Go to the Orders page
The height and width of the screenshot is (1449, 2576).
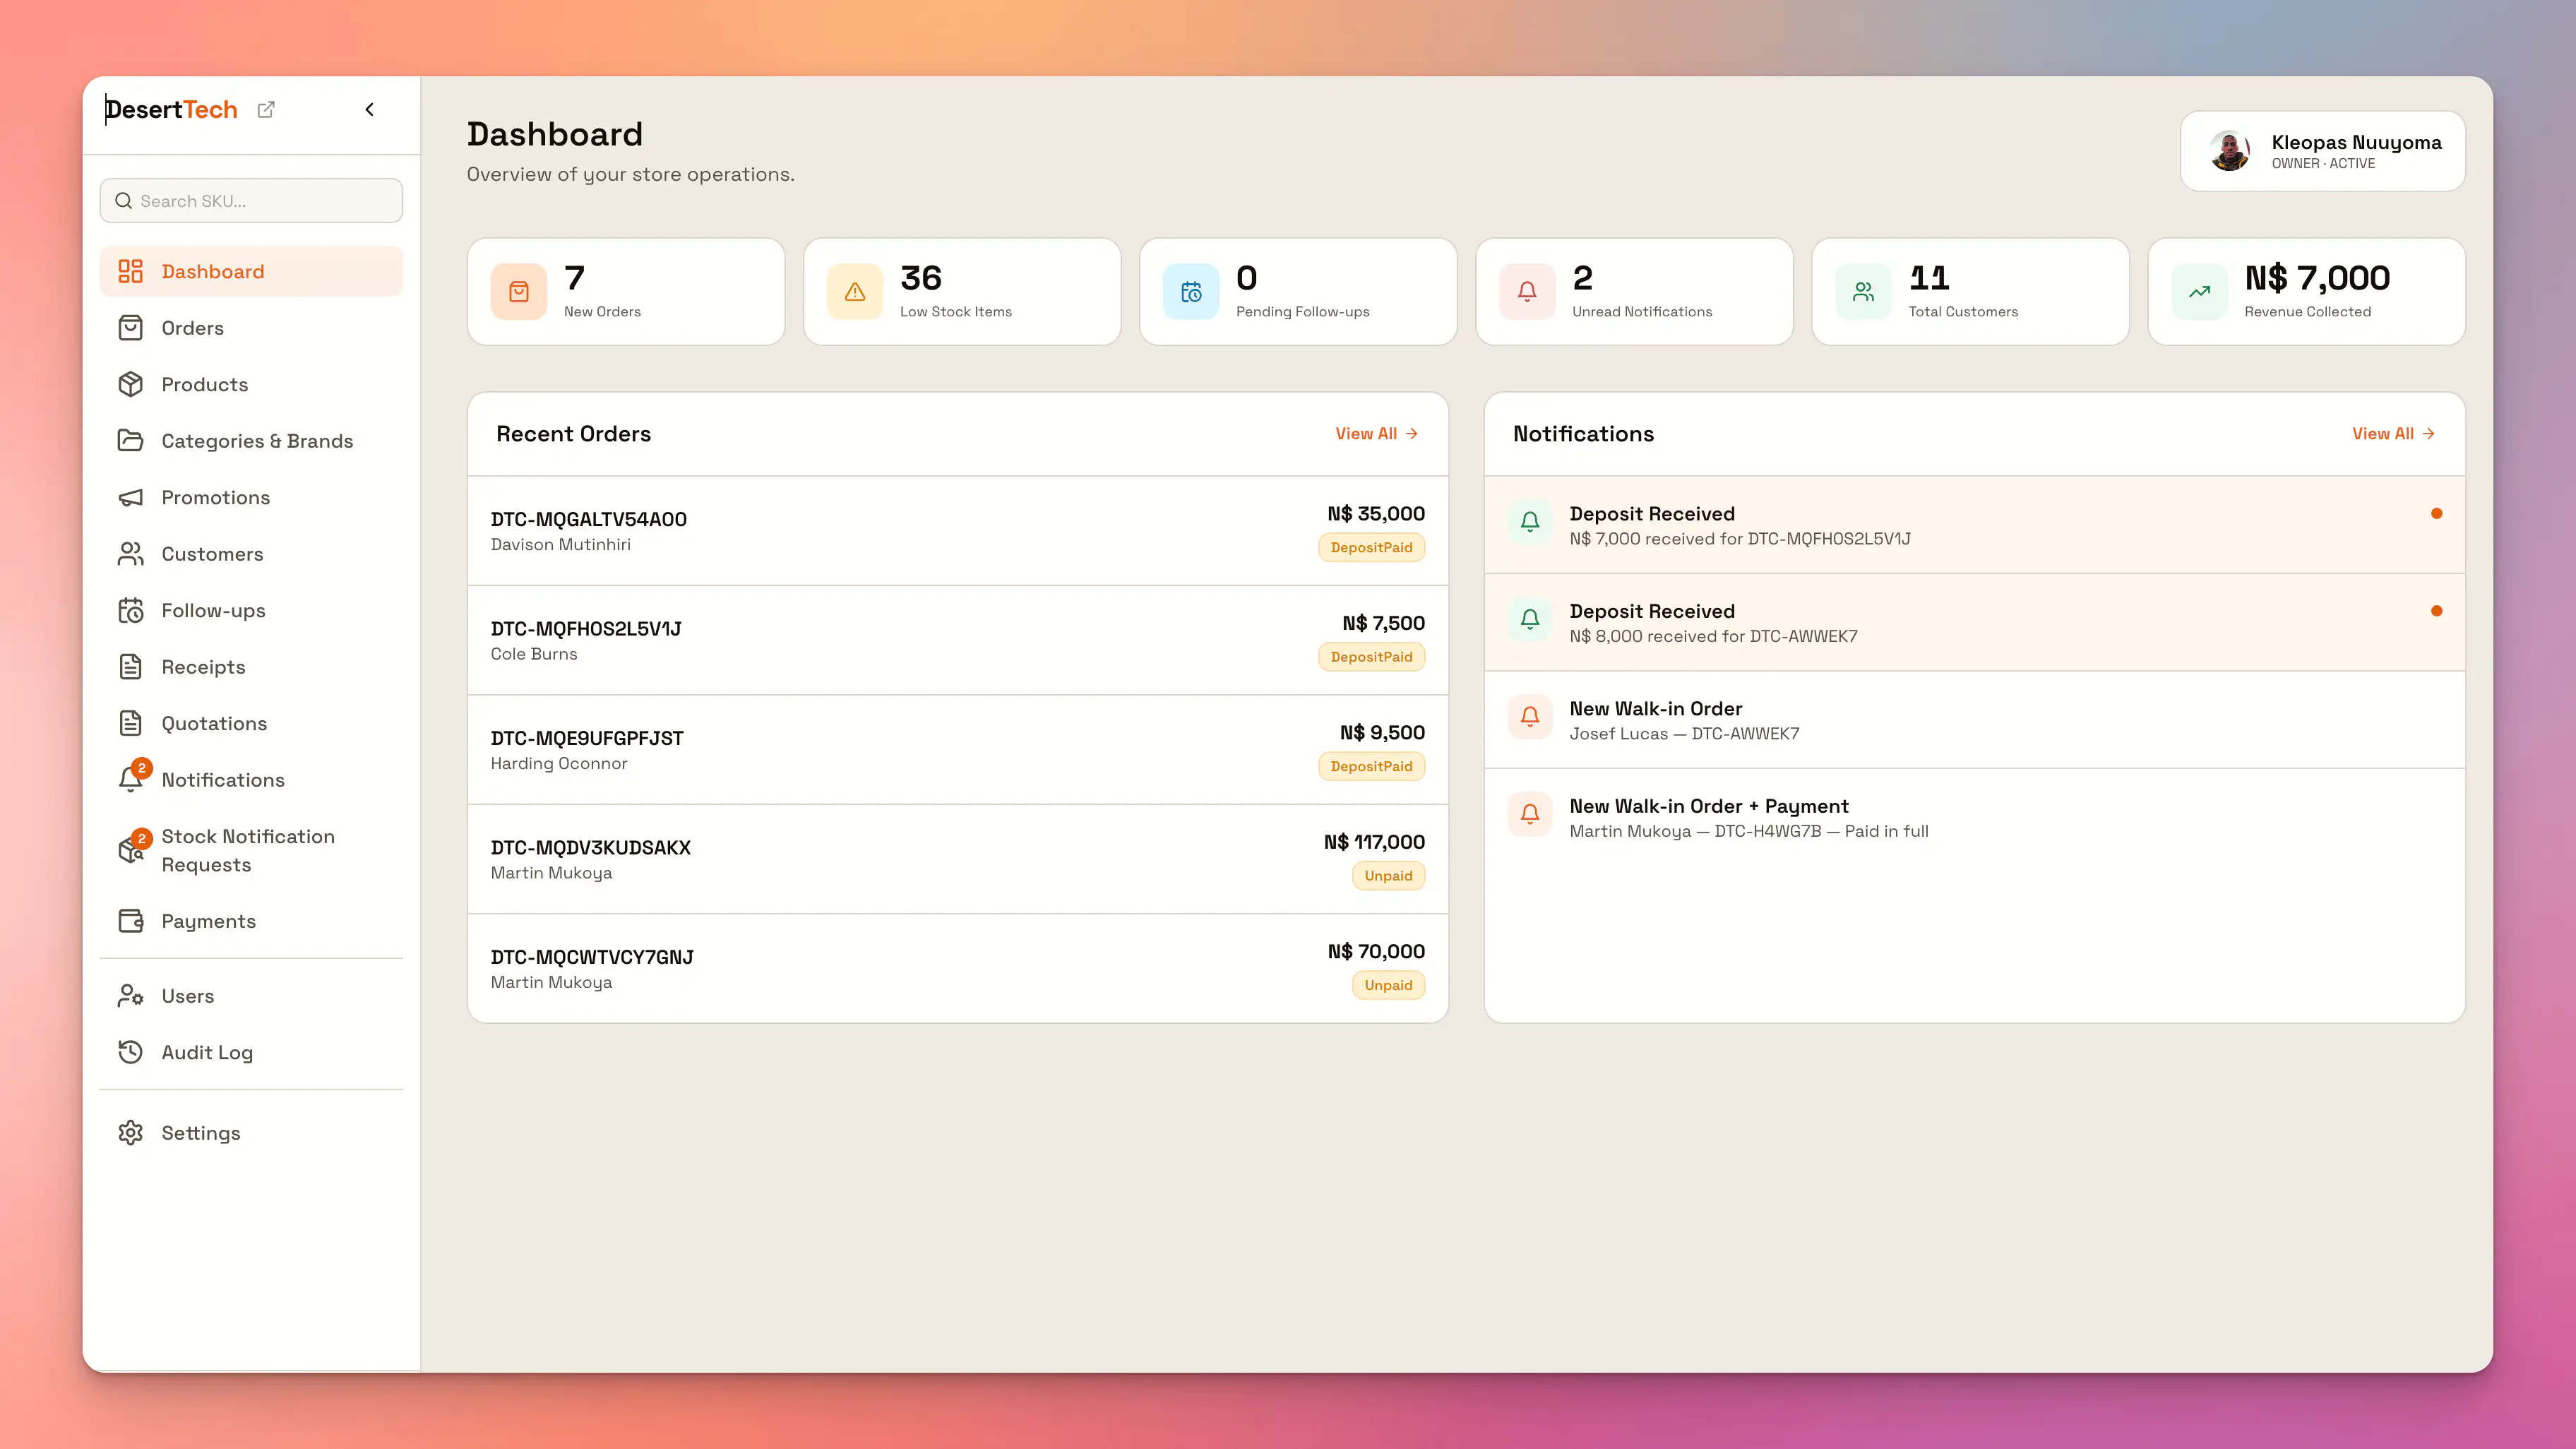pyautogui.click(x=251, y=328)
